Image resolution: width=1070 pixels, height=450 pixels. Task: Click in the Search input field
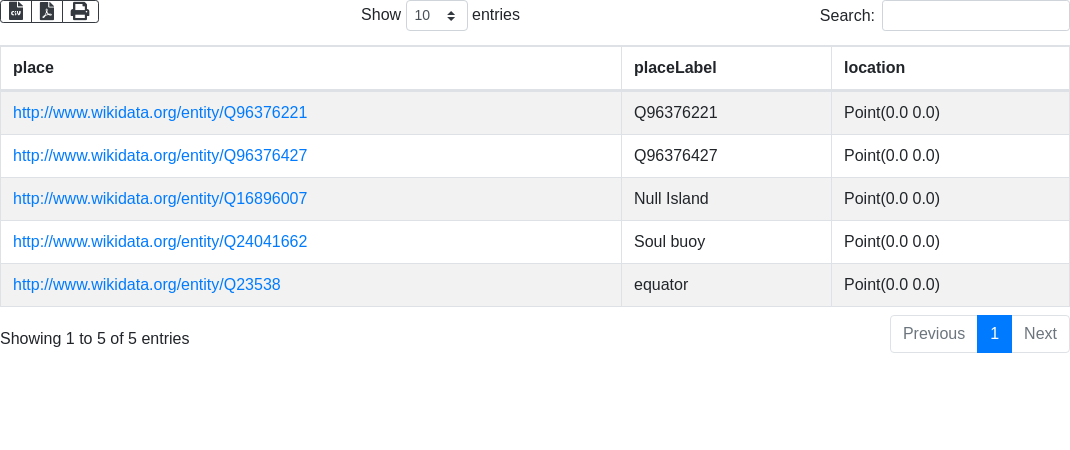[975, 16]
